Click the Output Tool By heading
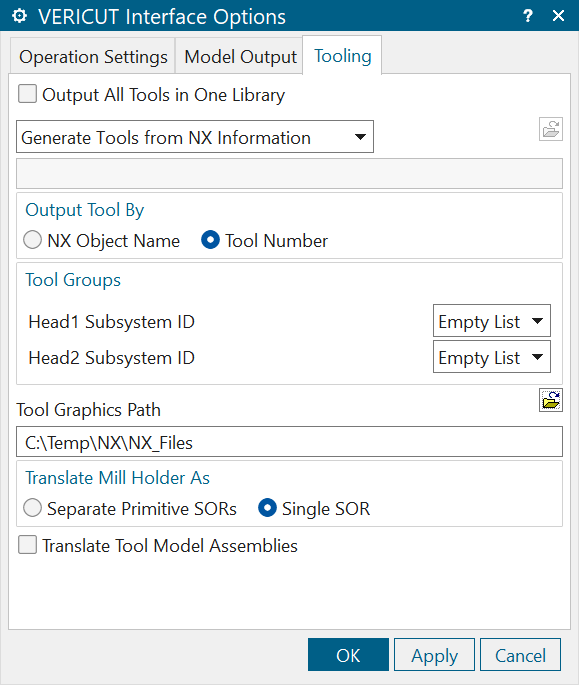This screenshot has width=579, height=685. [x=85, y=210]
